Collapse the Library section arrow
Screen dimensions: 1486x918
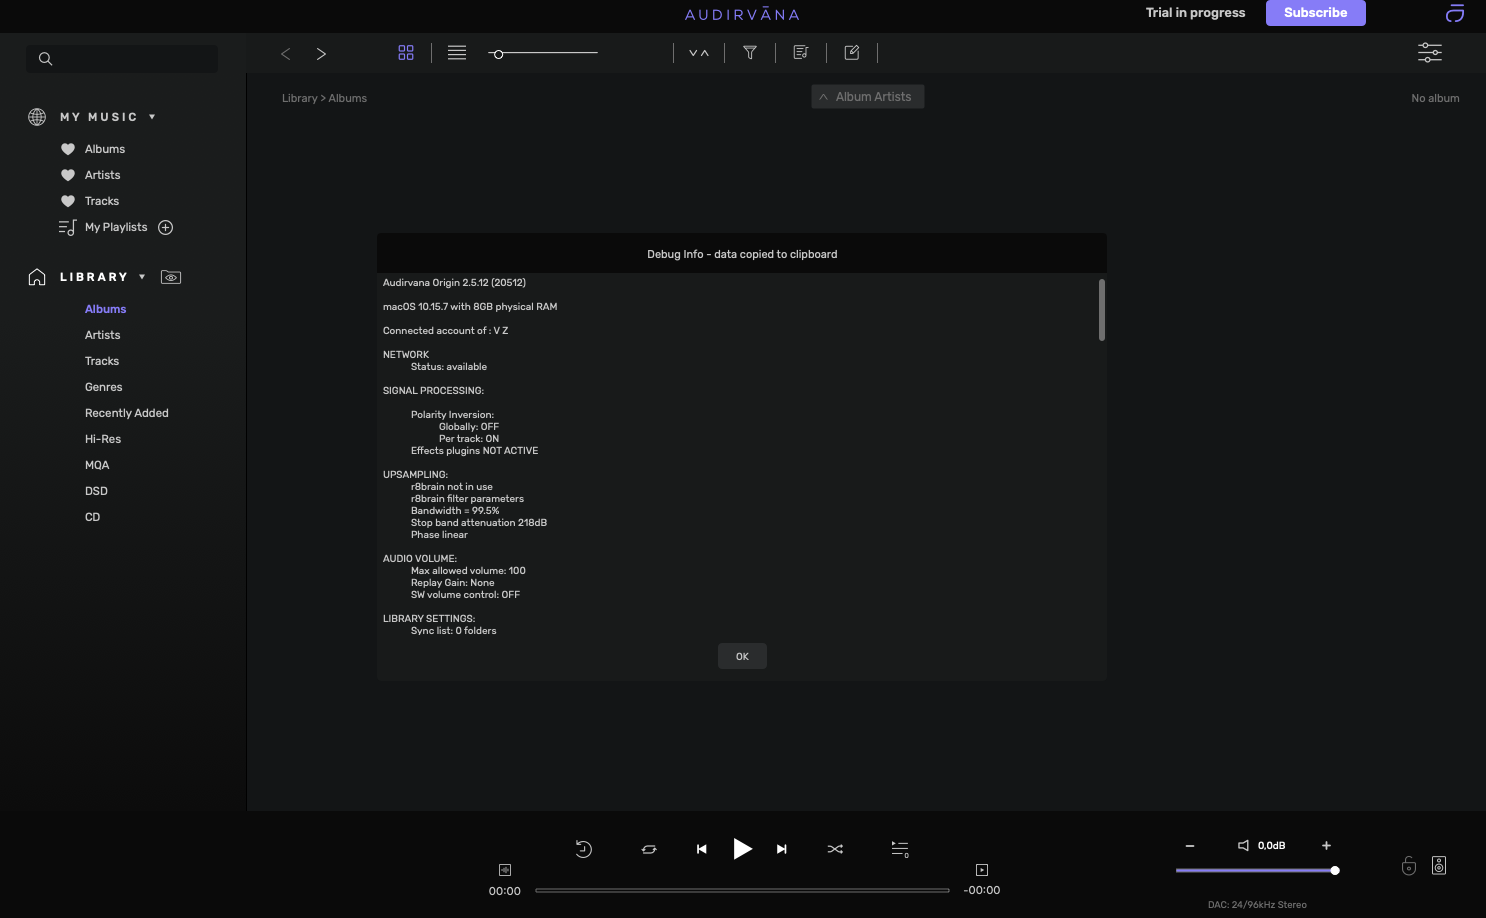(142, 277)
